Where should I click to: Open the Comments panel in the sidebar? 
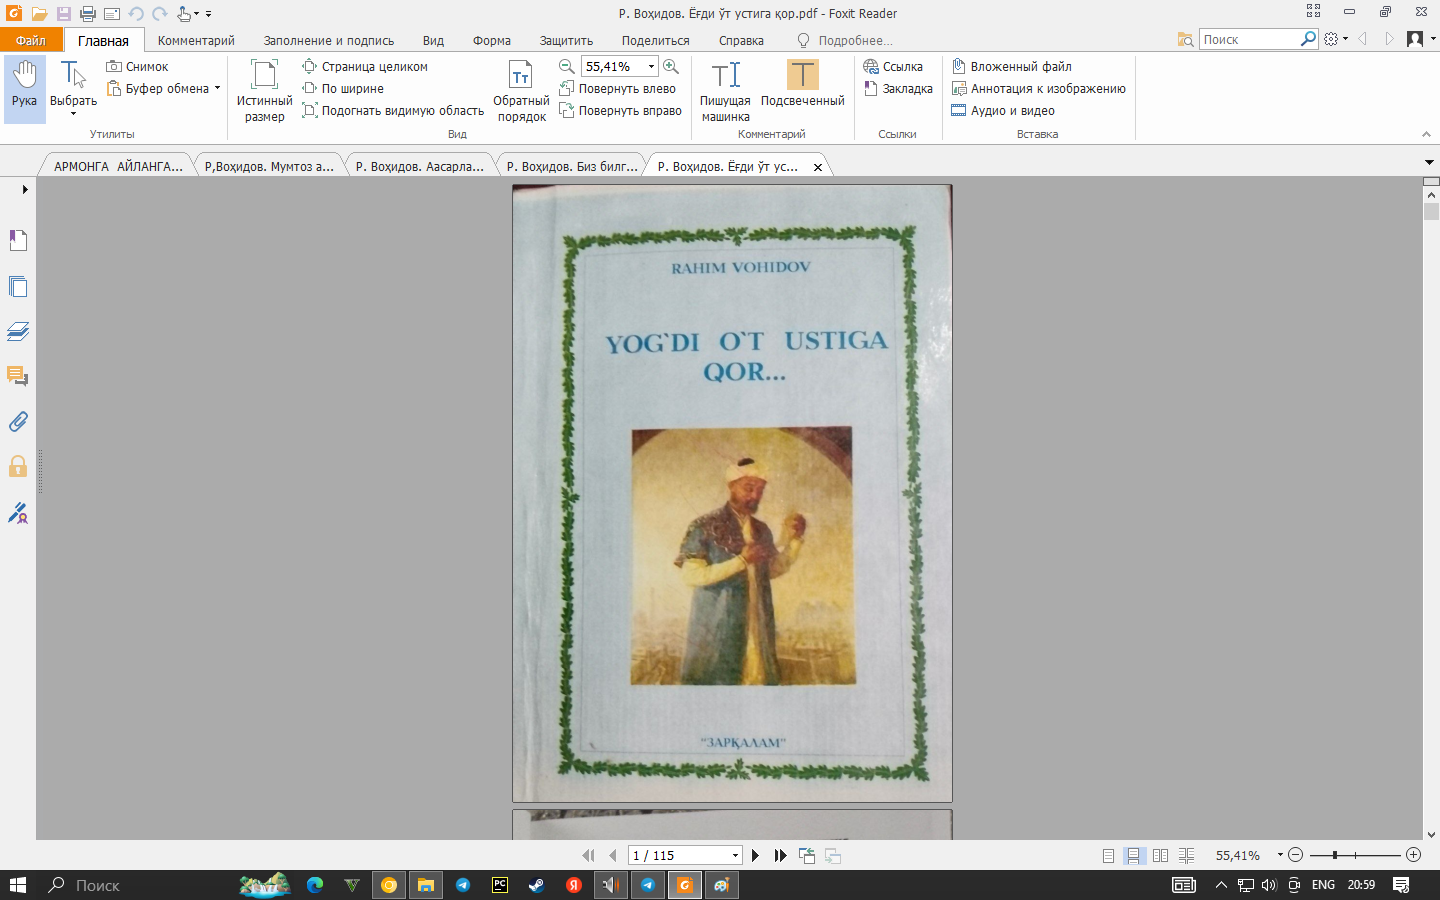pyautogui.click(x=18, y=376)
